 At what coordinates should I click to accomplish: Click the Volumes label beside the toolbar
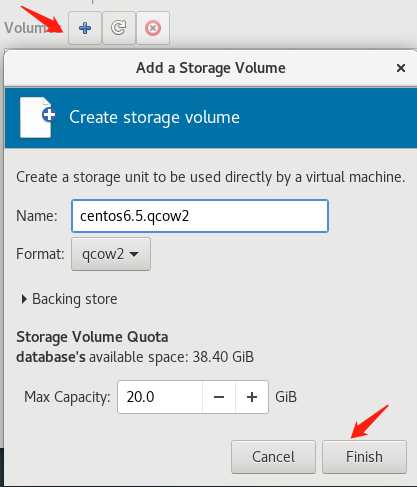tap(27, 28)
